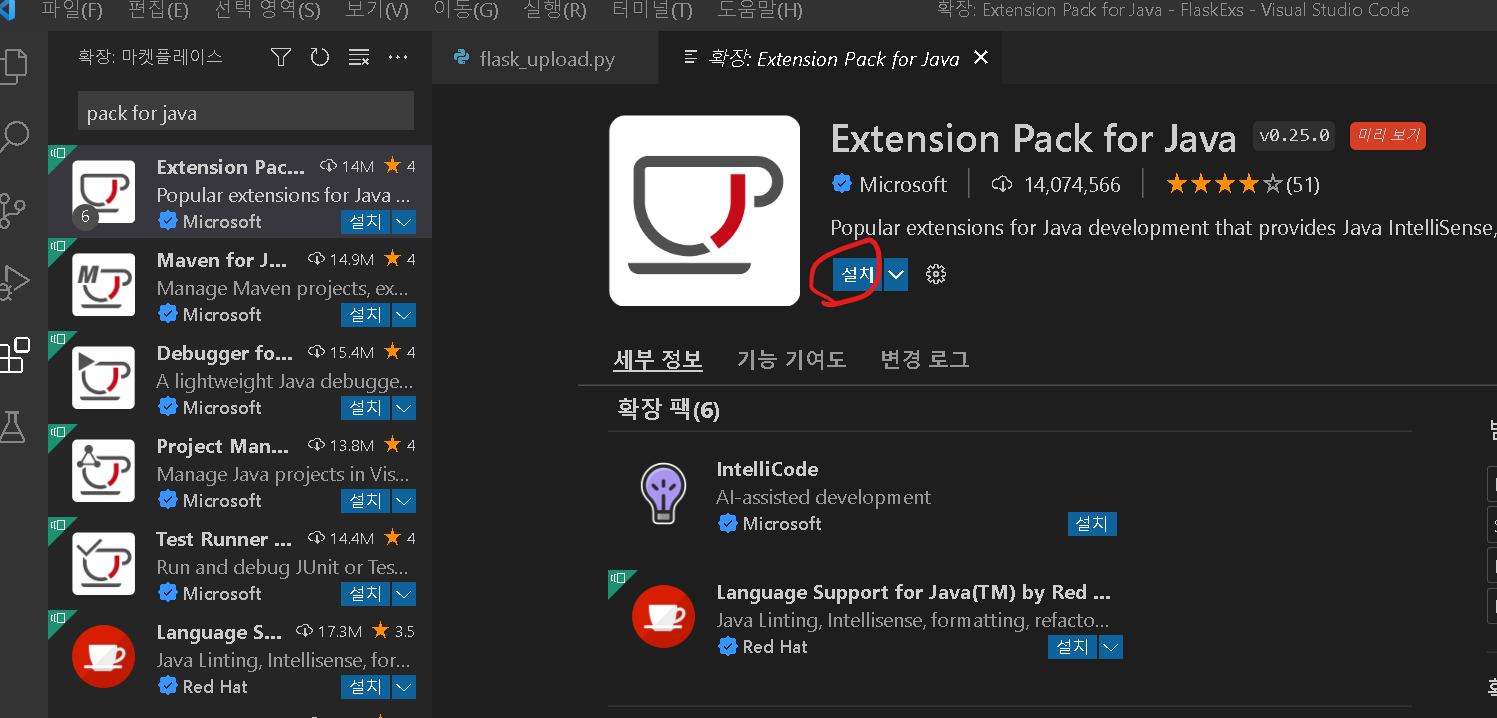Viewport: 1497px width, 718px height.
Task: Click the Microsoft publisher link on detail page
Action: [903, 185]
